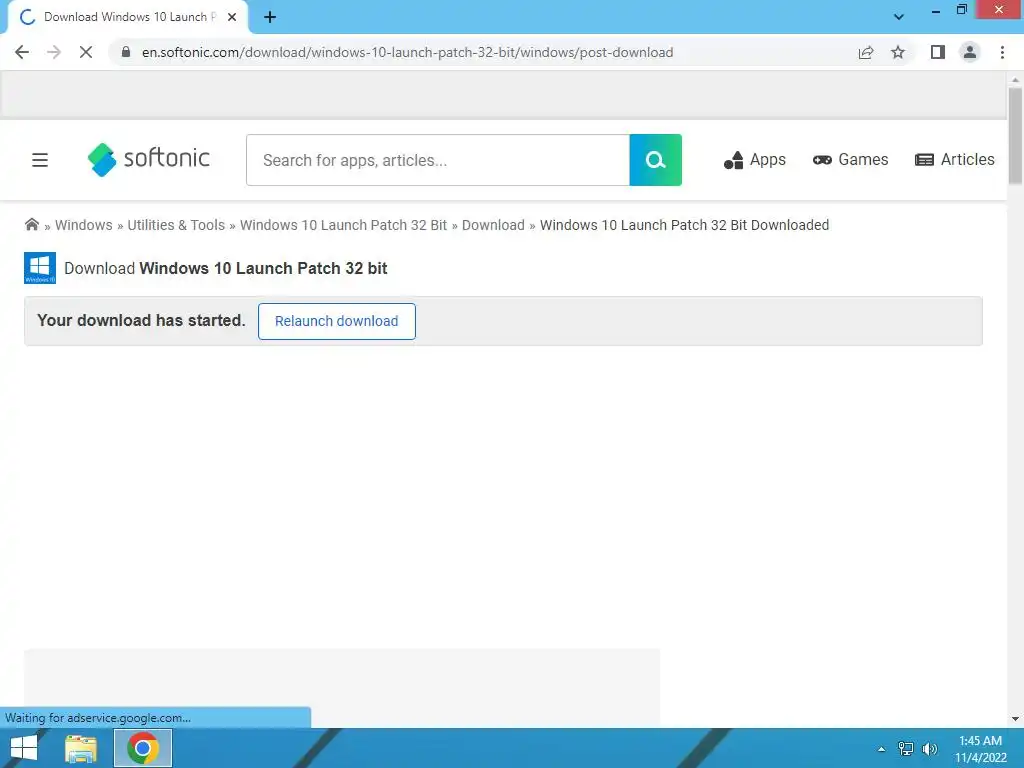This screenshot has width=1024, height=768.
Task: Open the Articles section
Action: pyautogui.click(x=955, y=160)
